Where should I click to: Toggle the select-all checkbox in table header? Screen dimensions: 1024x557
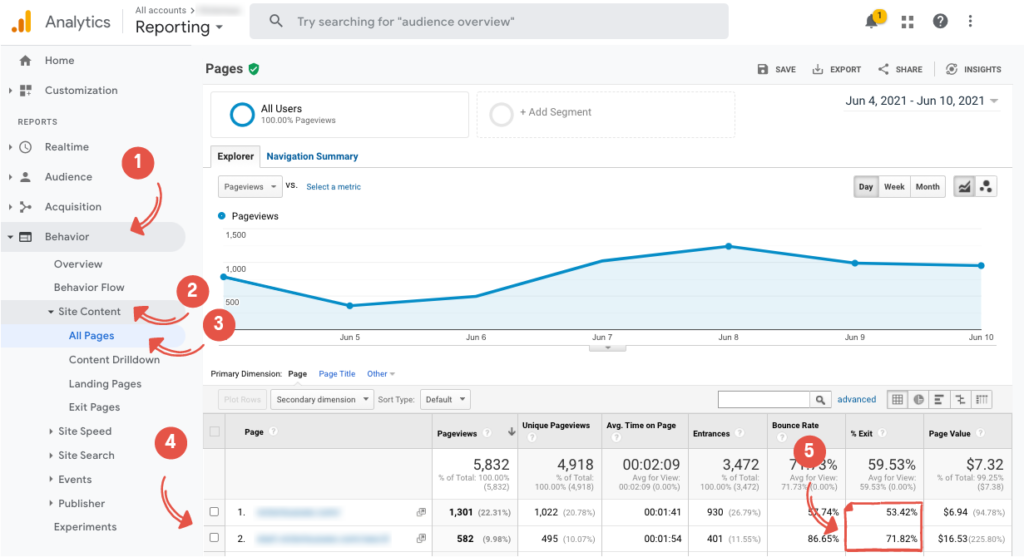click(214, 432)
